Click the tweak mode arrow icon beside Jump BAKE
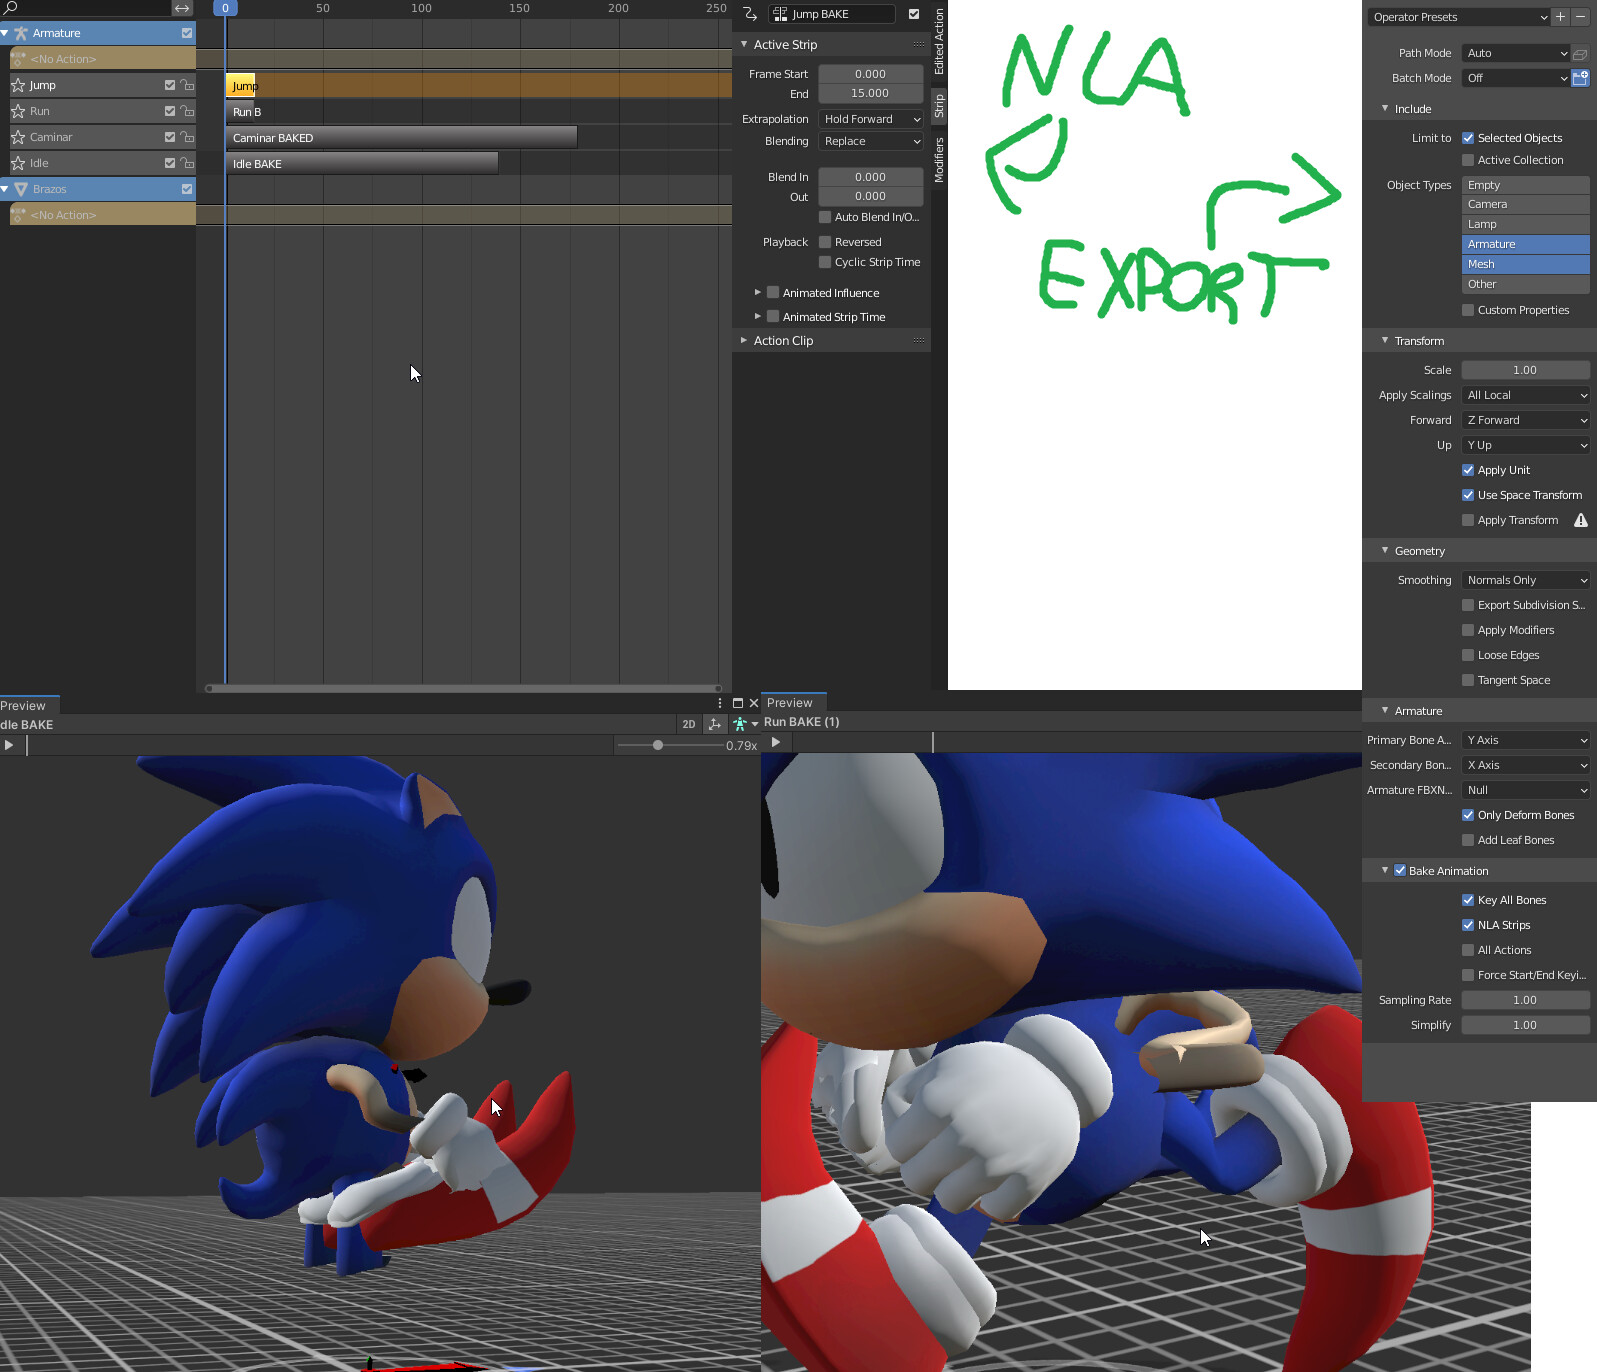 [x=750, y=14]
